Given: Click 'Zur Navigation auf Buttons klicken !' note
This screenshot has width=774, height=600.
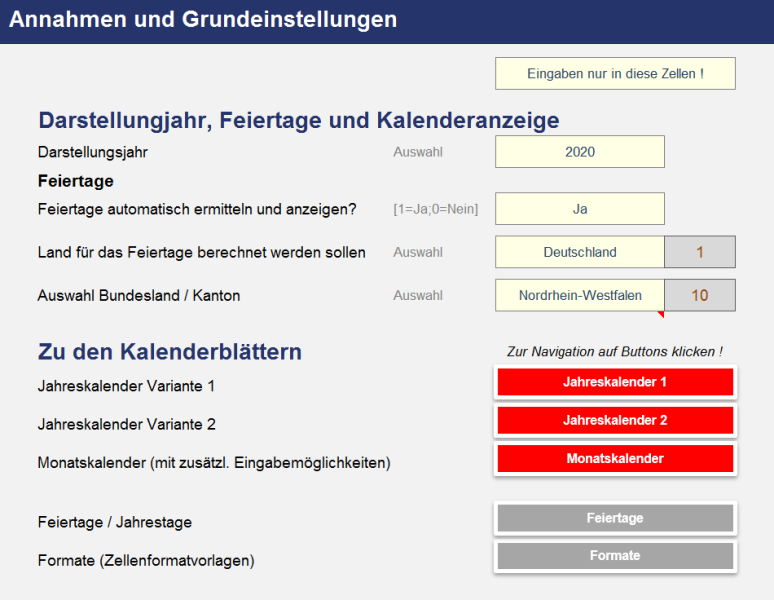Looking at the screenshot, I should pyautogui.click(x=615, y=352).
